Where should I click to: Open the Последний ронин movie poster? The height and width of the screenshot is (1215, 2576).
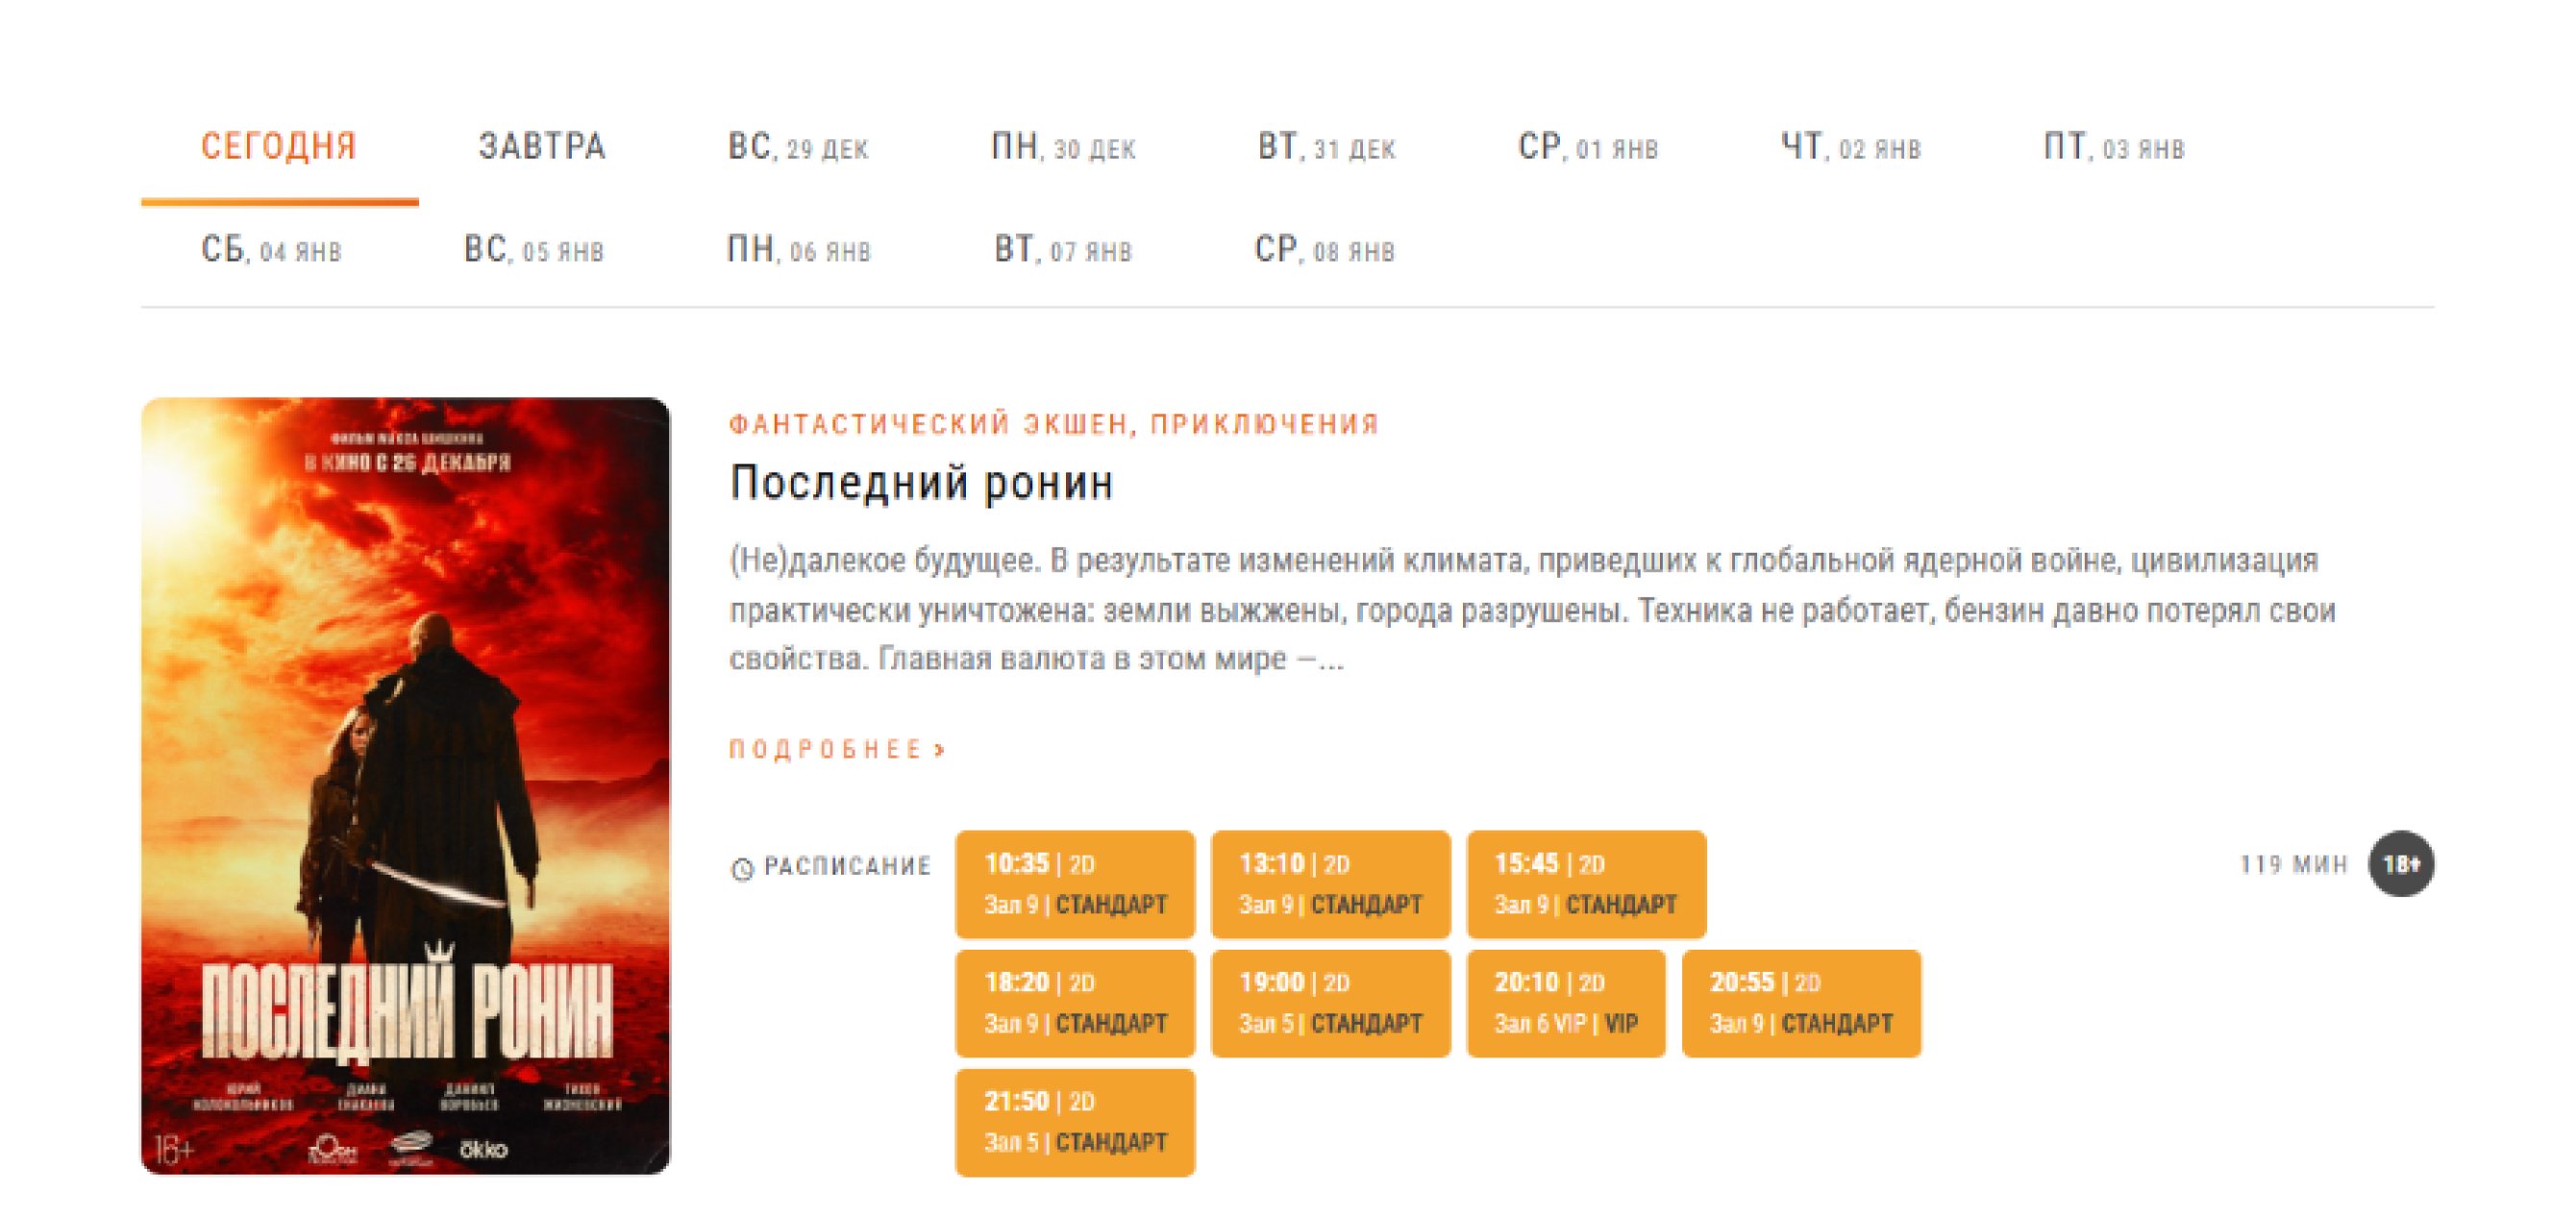[405, 785]
